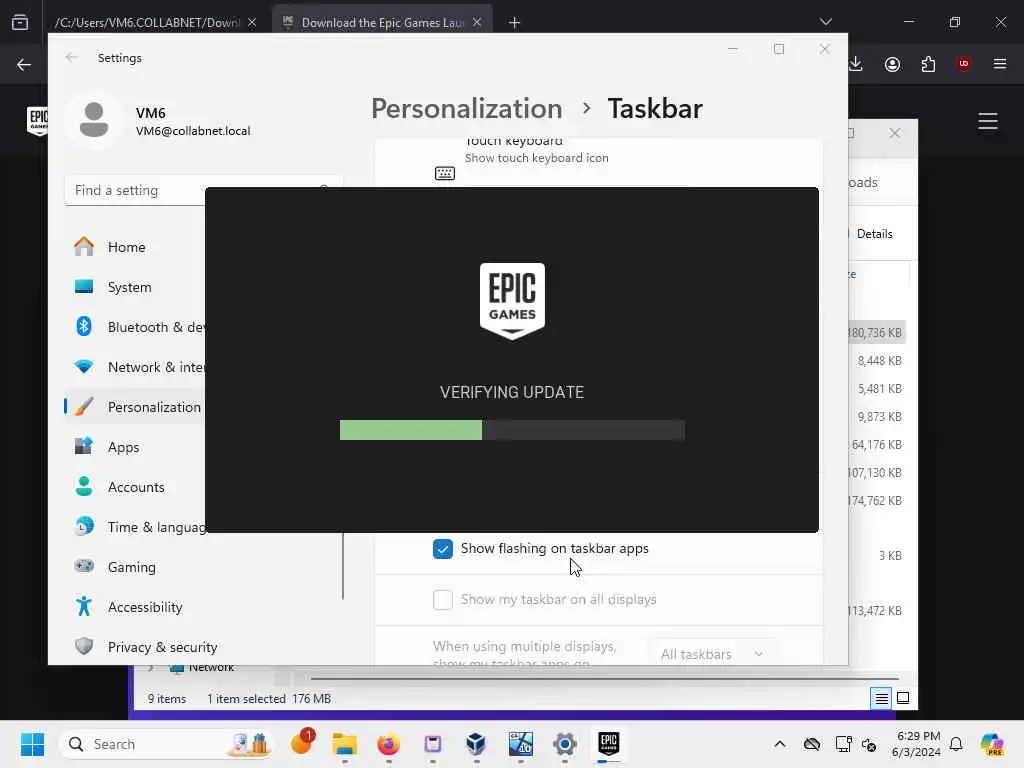This screenshot has height=768, width=1024.
Task: Switch to the Download the Epic Games Launcher tab
Action: [382, 22]
